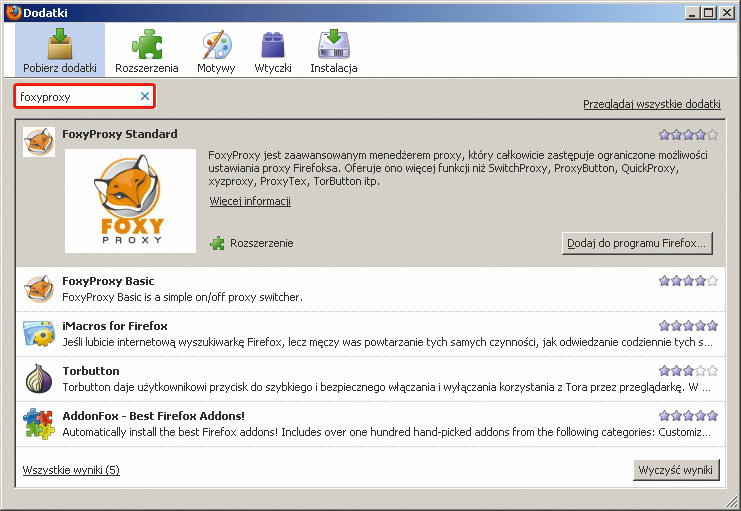Open the Wszystkie wyniki (5) link
The height and width of the screenshot is (511, 741).
point(71,470)
